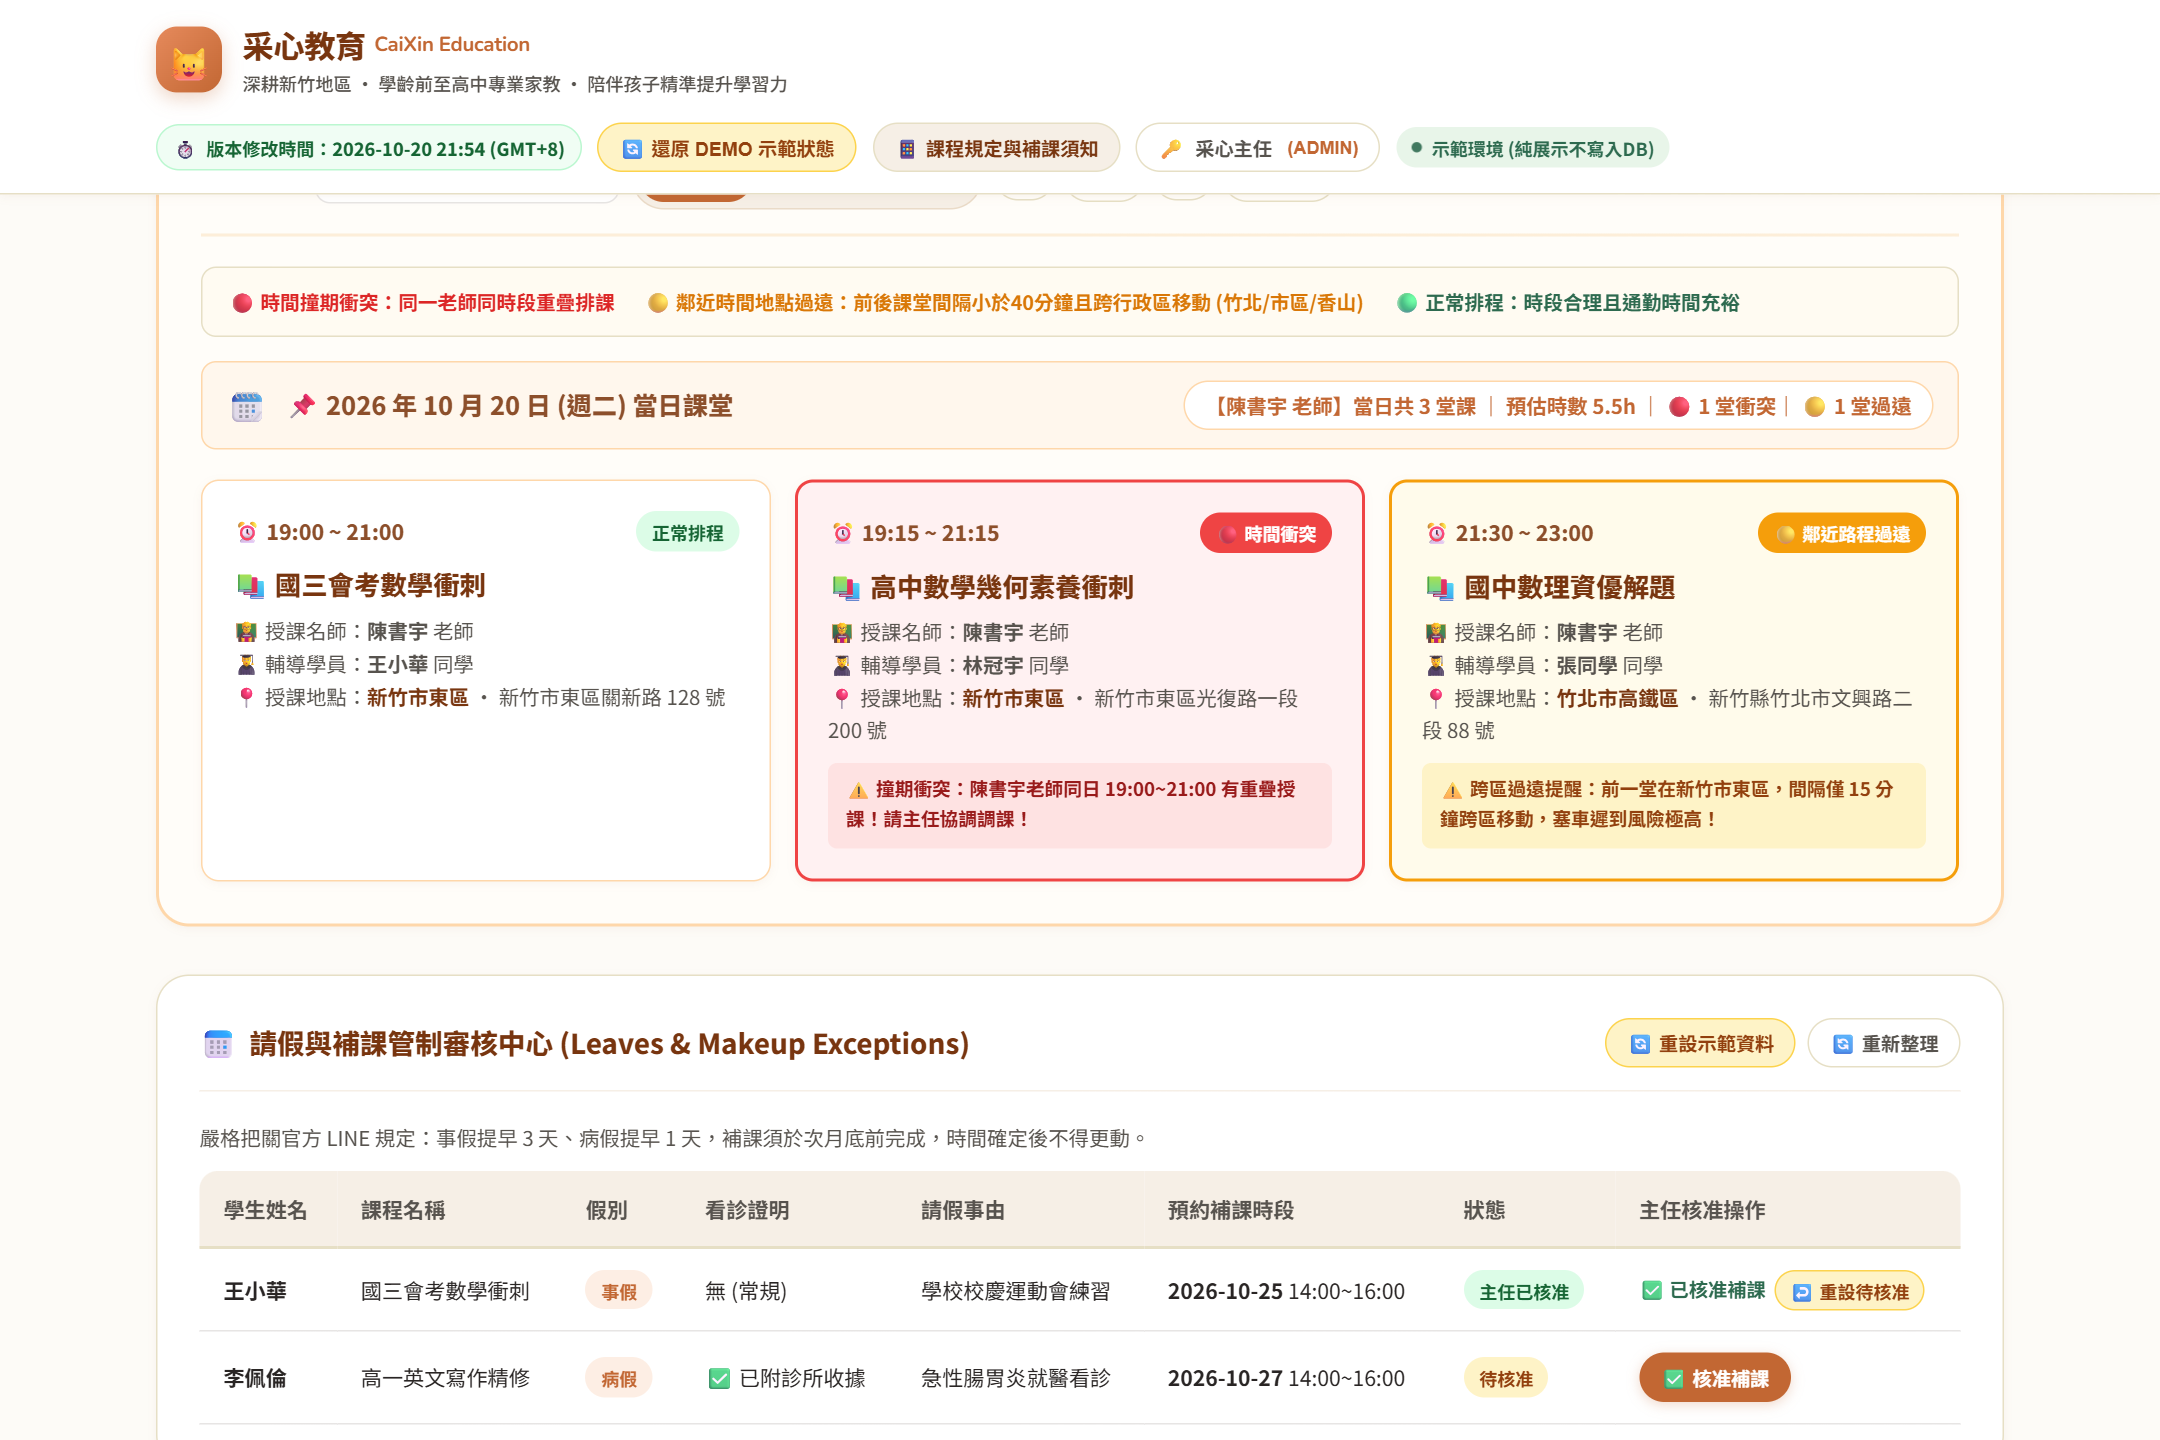Click the yellow dot for 鄰近時間地點過遠 legend
The image size is (2160, 1440).
658,303
